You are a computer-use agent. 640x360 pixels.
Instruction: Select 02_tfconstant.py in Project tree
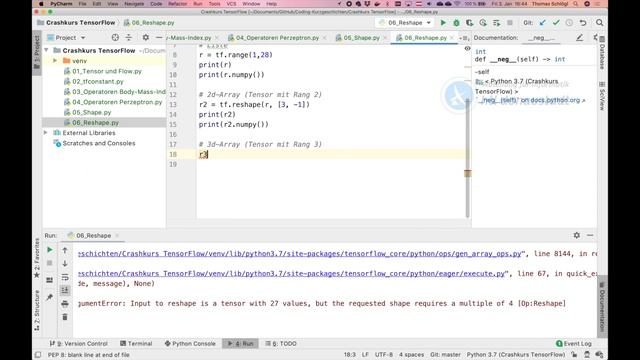98,82
